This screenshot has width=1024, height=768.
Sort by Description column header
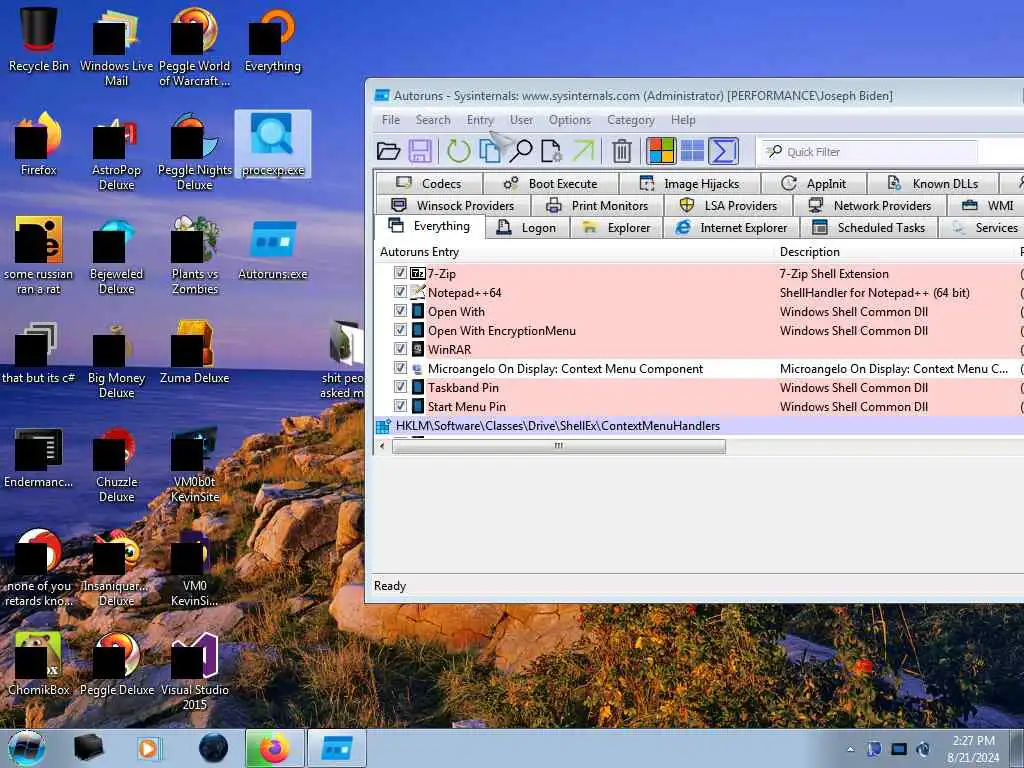[895, 252]
